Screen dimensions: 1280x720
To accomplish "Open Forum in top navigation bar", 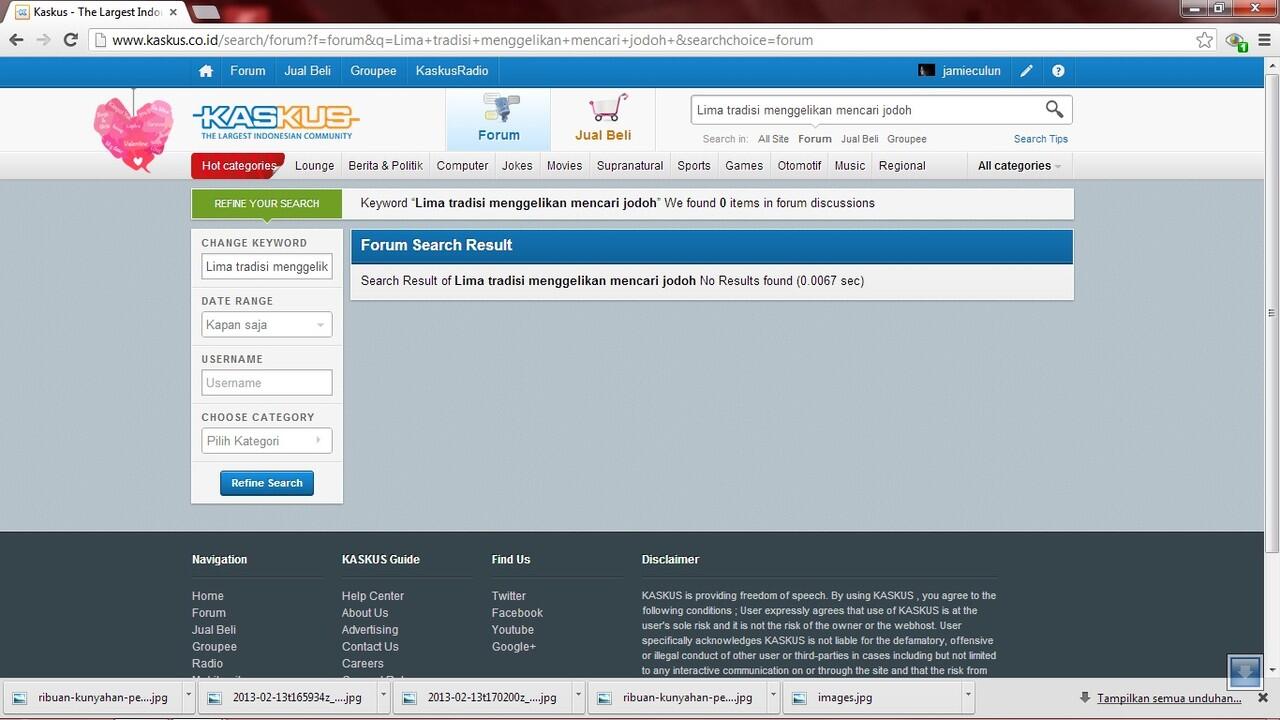I will tap(248, 71).
